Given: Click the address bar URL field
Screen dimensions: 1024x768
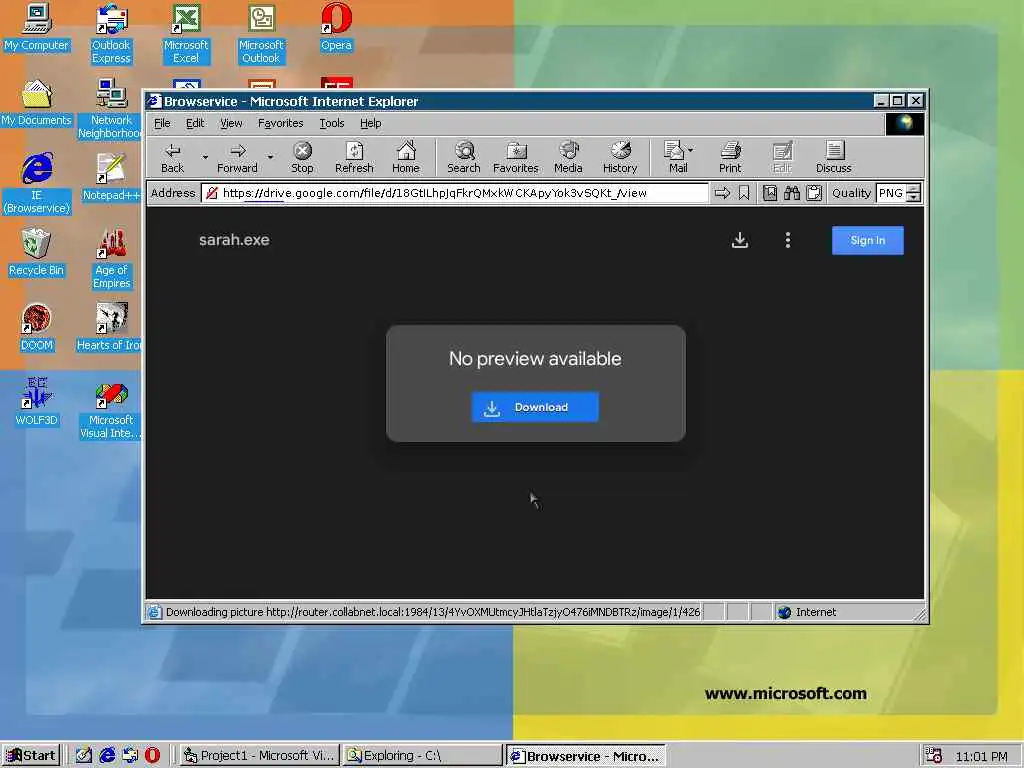Looking at the screenshot, I should [455, 193].
